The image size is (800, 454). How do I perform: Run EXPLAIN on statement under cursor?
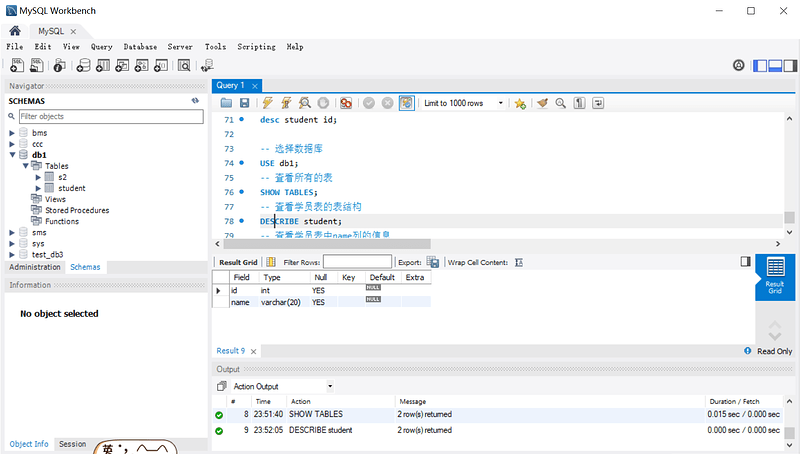(x=305, y=103)
